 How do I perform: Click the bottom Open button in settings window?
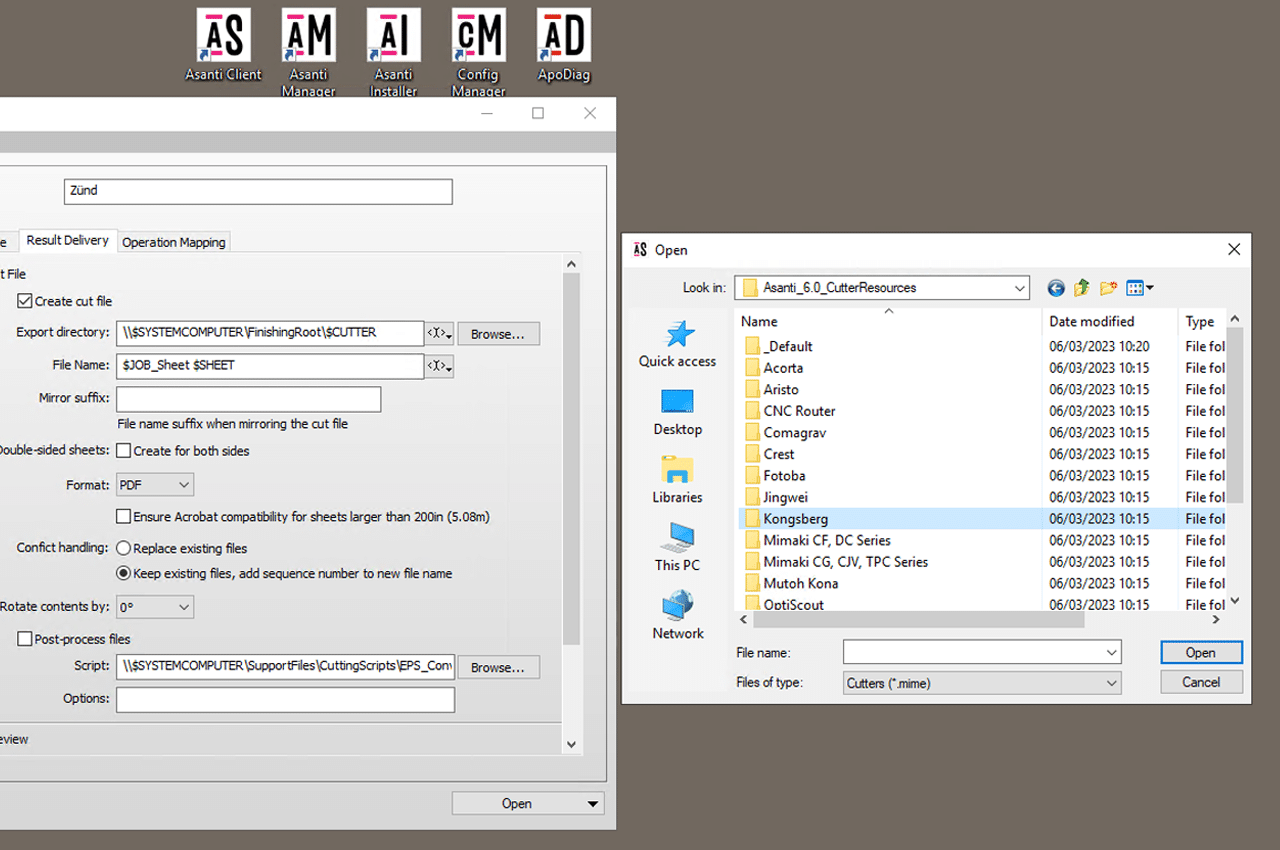[517, 804]
